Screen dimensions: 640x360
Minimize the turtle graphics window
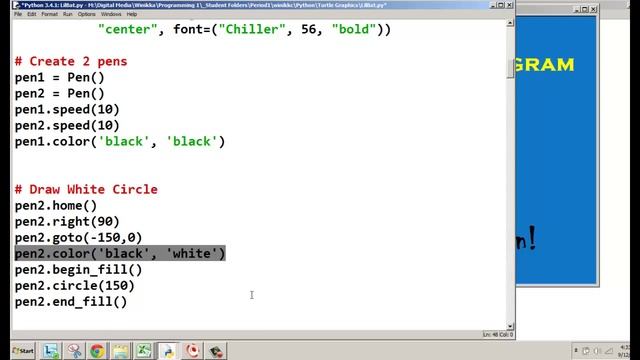point(577,9)
